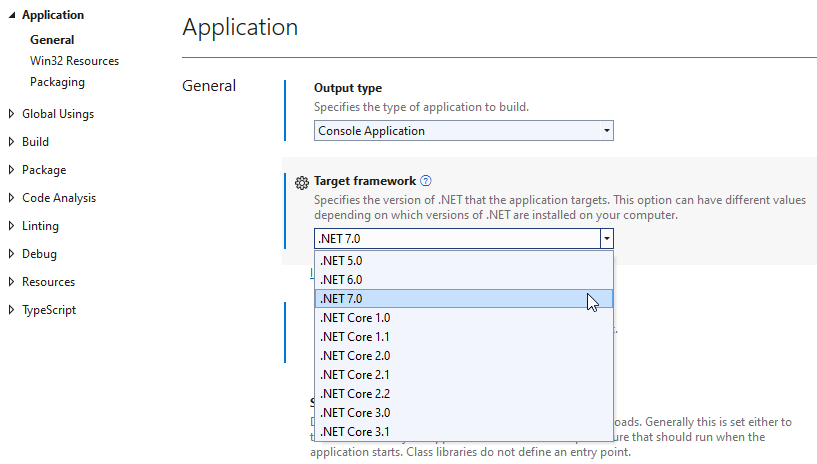817x464 pixels.
Task: Choose .NET 6.0 from the list
Action: pyautogui.click(x=464, y=280)
